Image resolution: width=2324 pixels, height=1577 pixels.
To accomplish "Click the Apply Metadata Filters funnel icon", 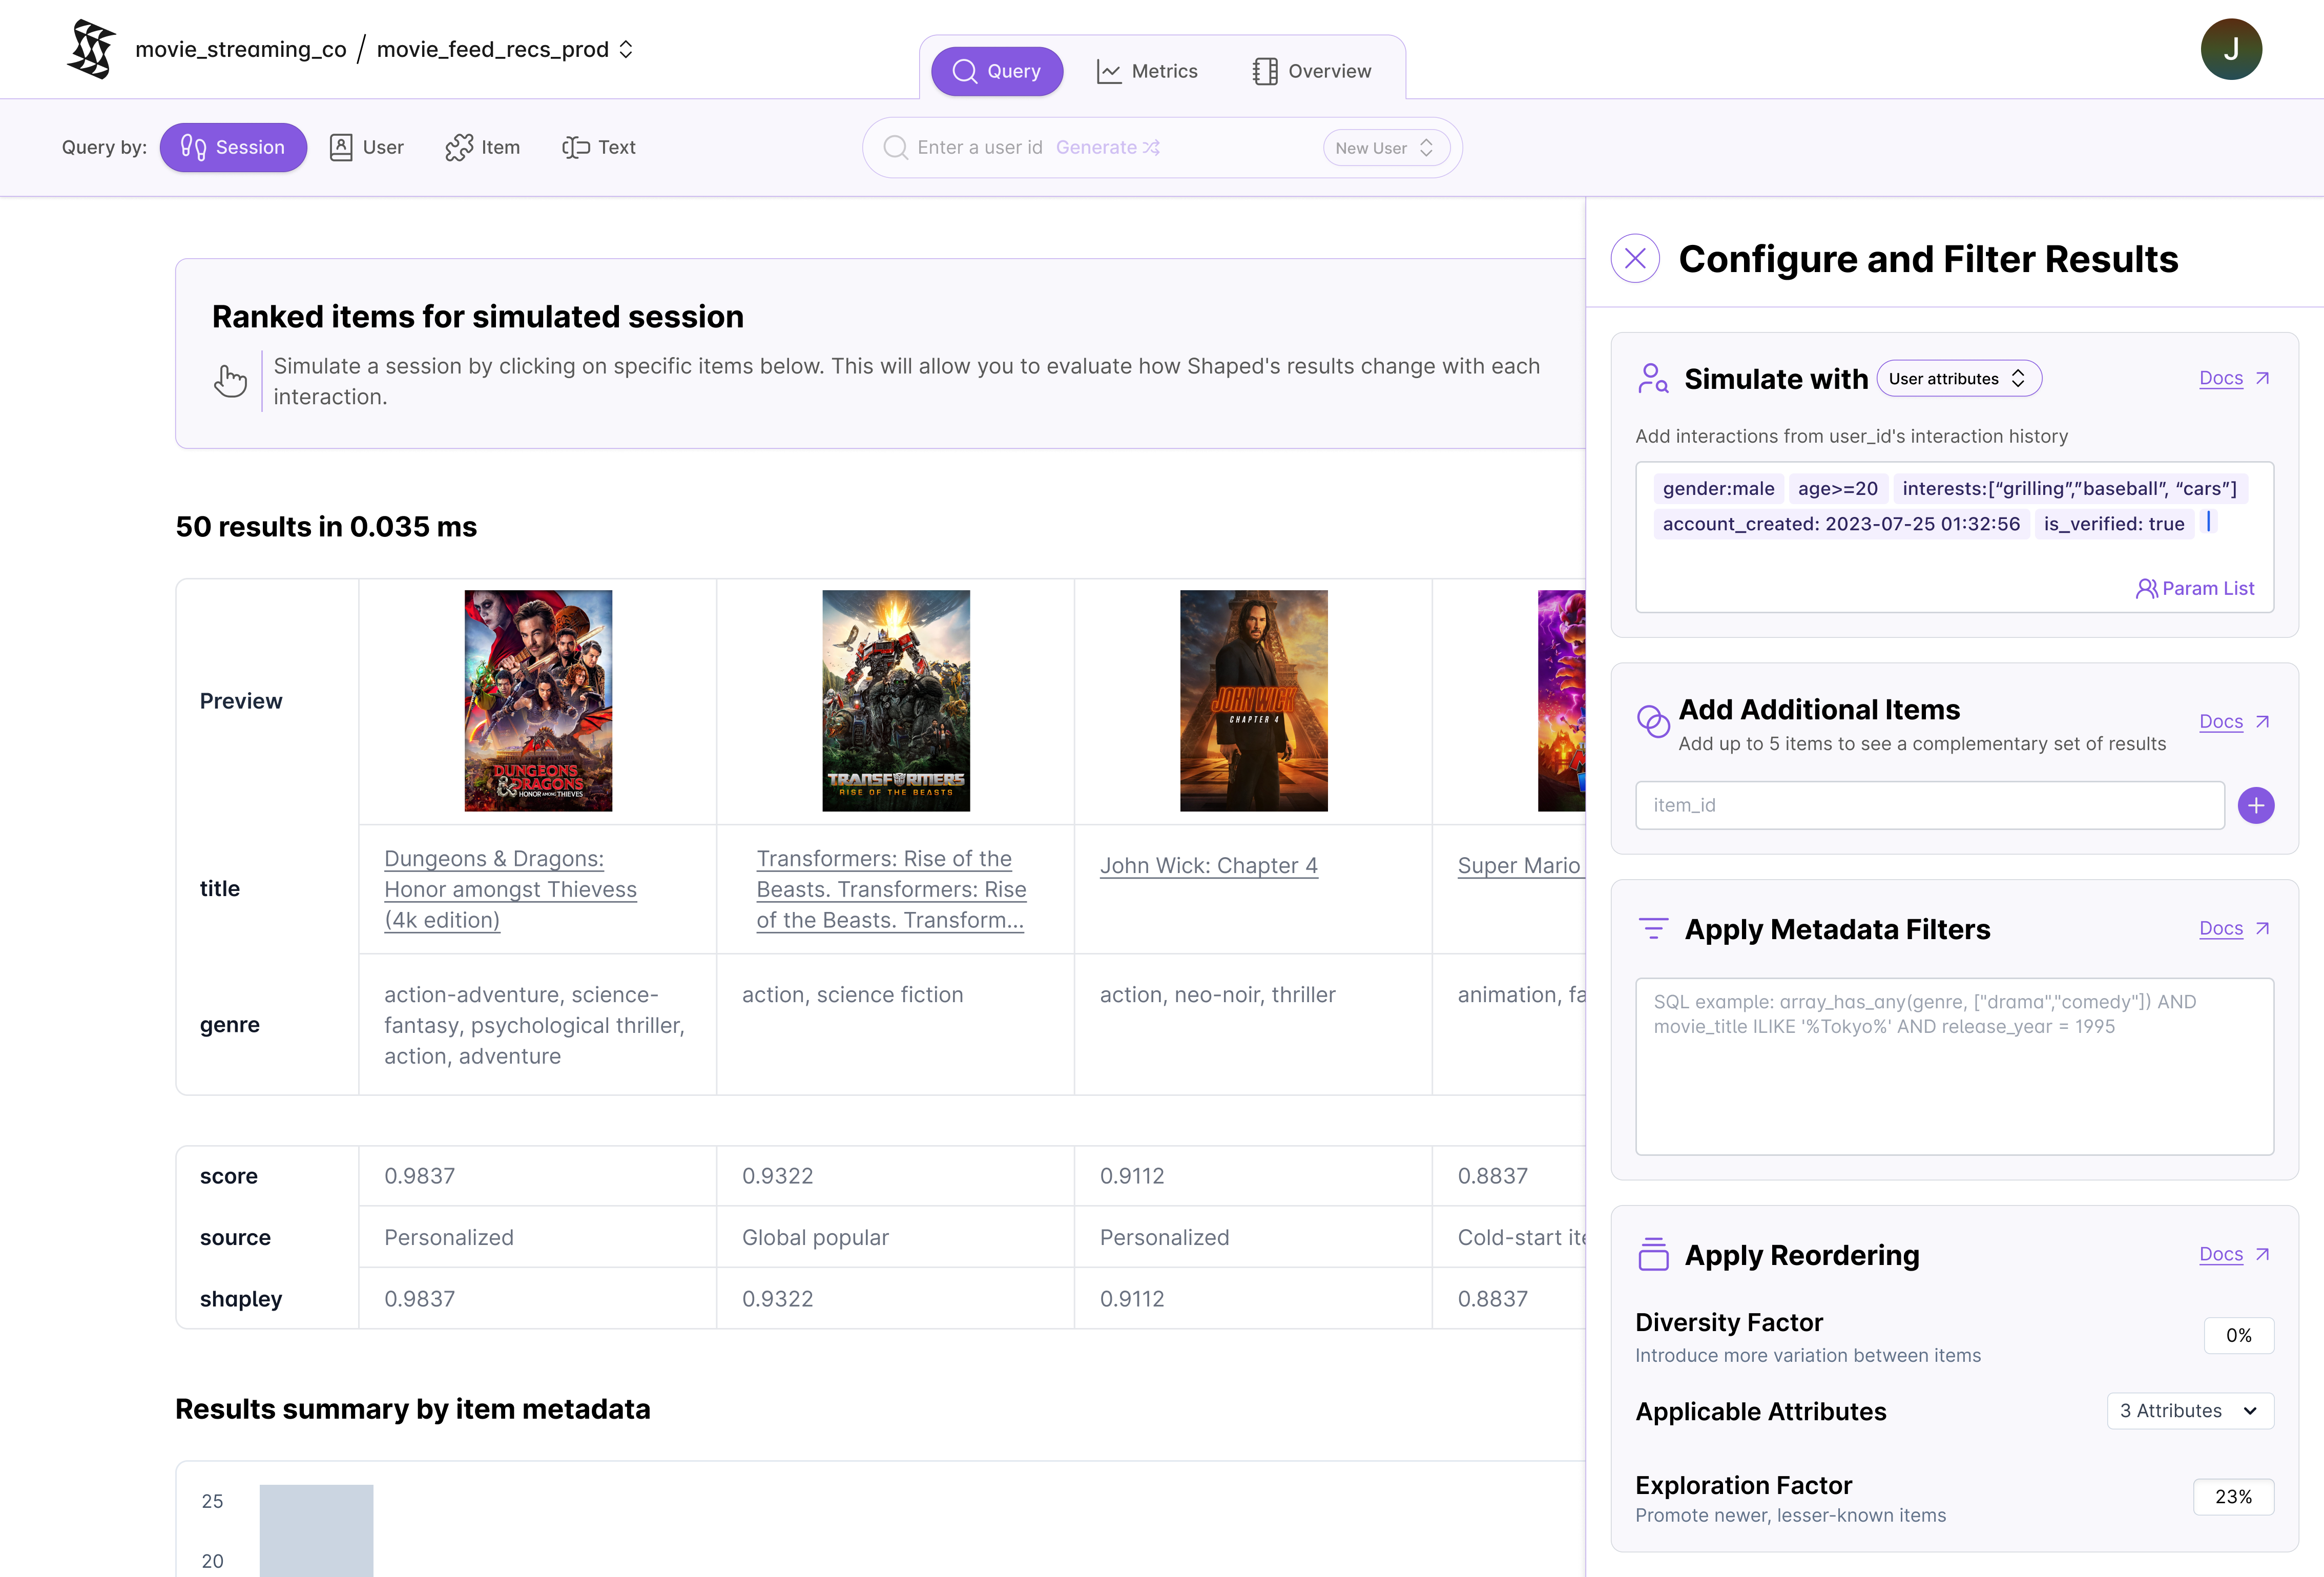I will click(x=1653, y=928).
